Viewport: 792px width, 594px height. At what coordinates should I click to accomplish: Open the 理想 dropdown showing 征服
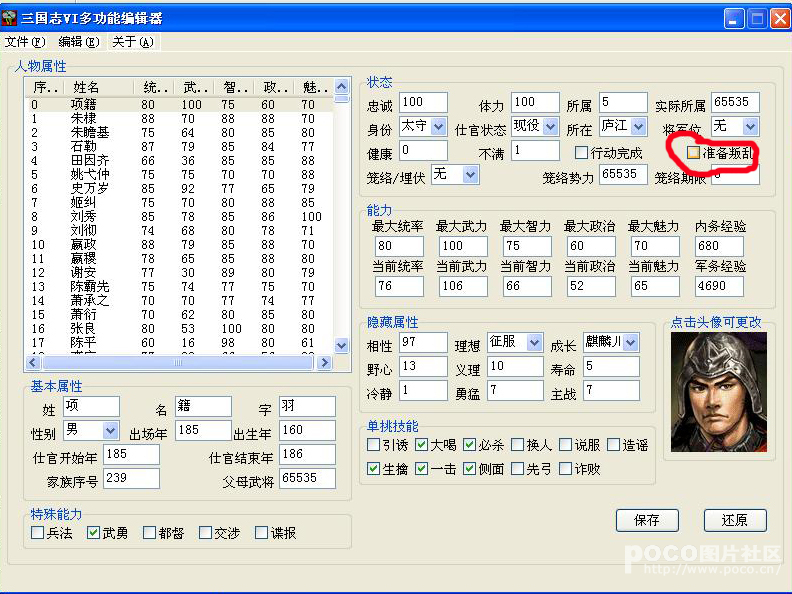pyautogui.click(x=534, y=342)
